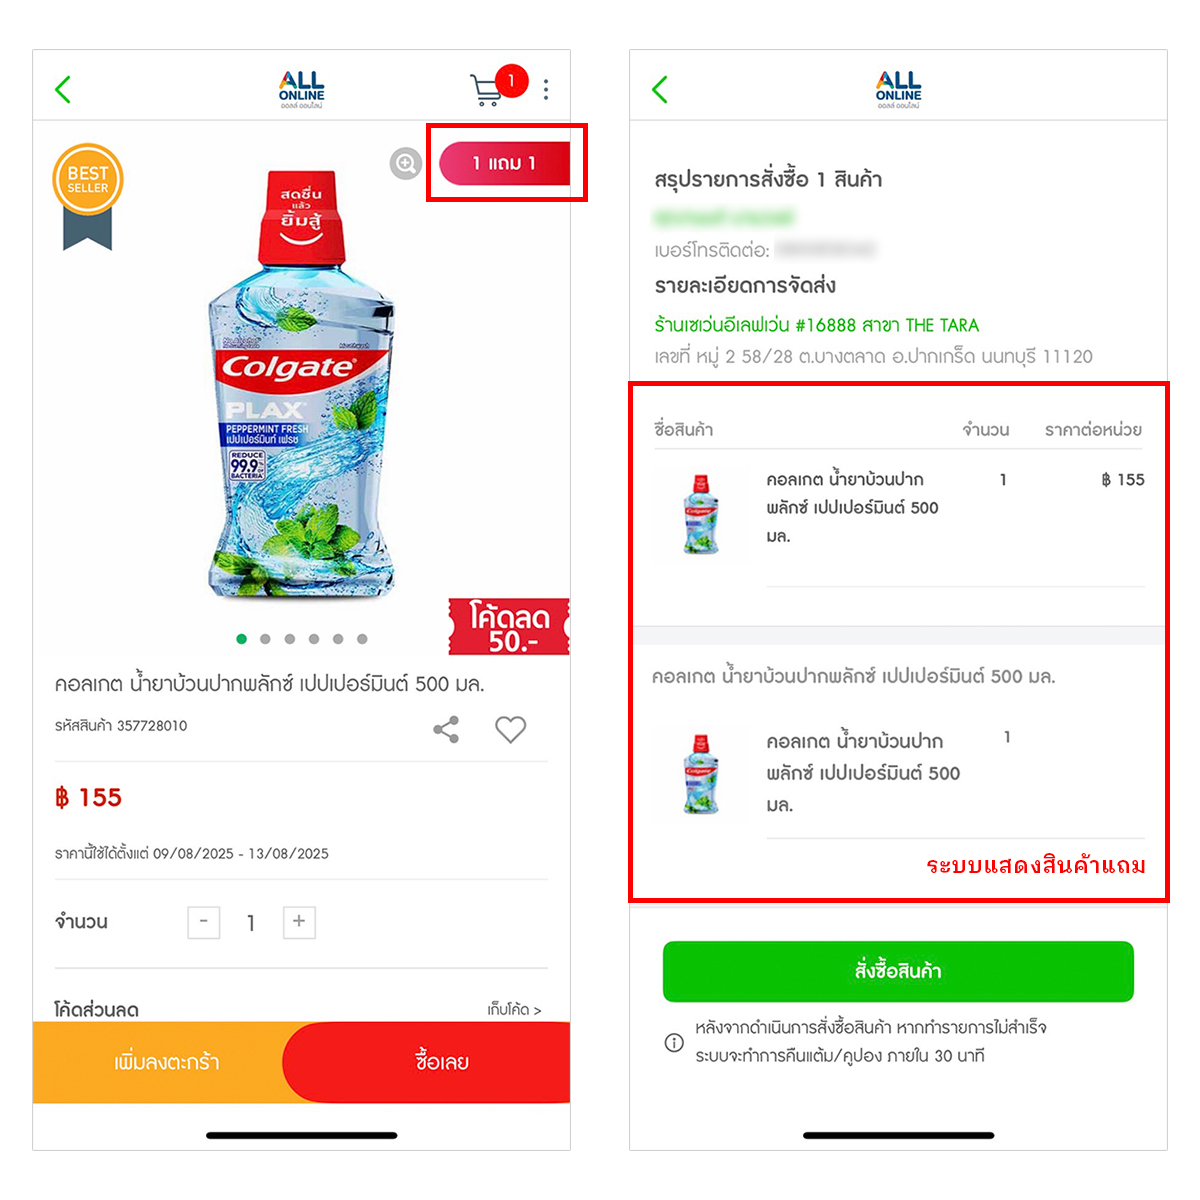Image resolution: width=1200 pixels, height=1200 pixels.
Task: Select the last image carousel dot
Action: [x=362, y=639]
